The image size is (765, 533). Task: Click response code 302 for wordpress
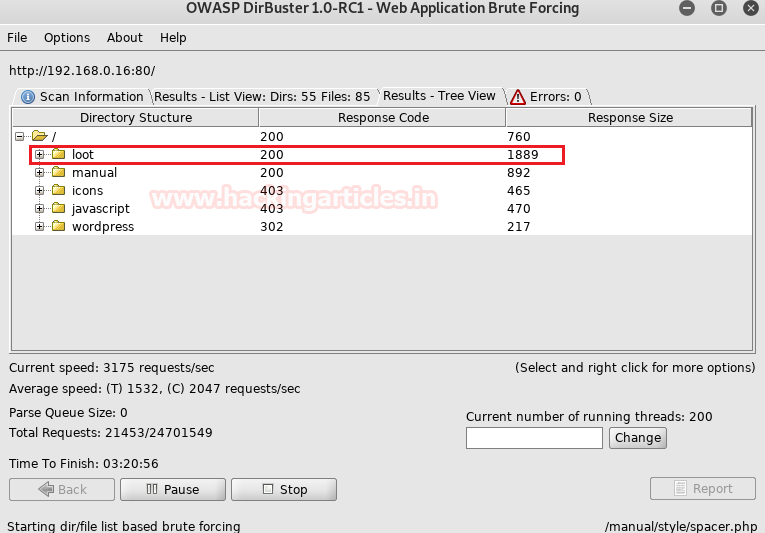click(x=272, y=227)
